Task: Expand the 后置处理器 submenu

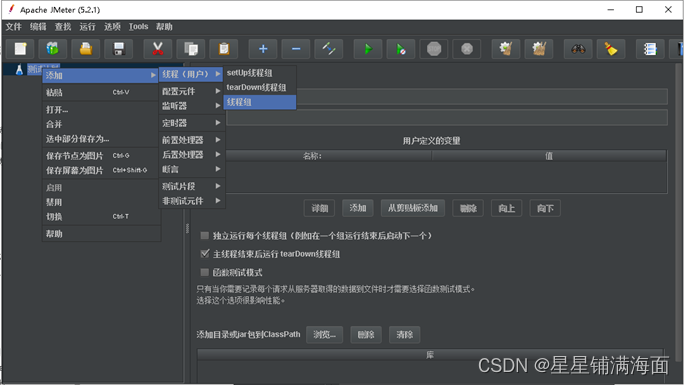Action: click(191, 154)
